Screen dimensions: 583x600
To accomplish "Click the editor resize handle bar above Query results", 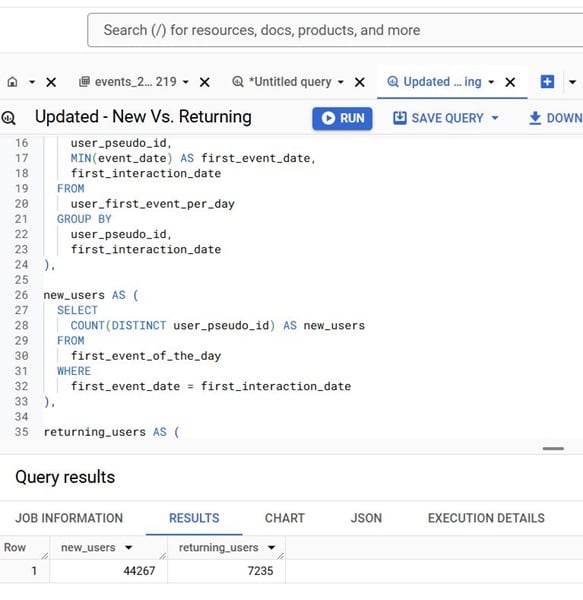I will (x=553, y=448).
